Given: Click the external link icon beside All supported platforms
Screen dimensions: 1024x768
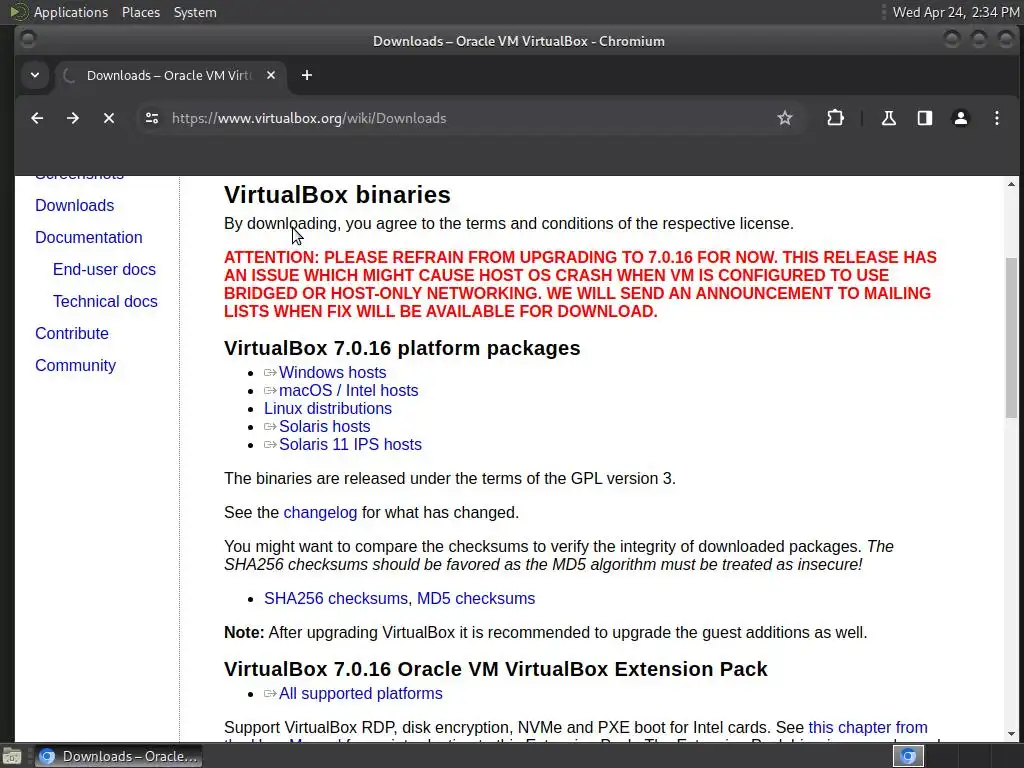Looking at the screenshot, I should coord(270,694).
